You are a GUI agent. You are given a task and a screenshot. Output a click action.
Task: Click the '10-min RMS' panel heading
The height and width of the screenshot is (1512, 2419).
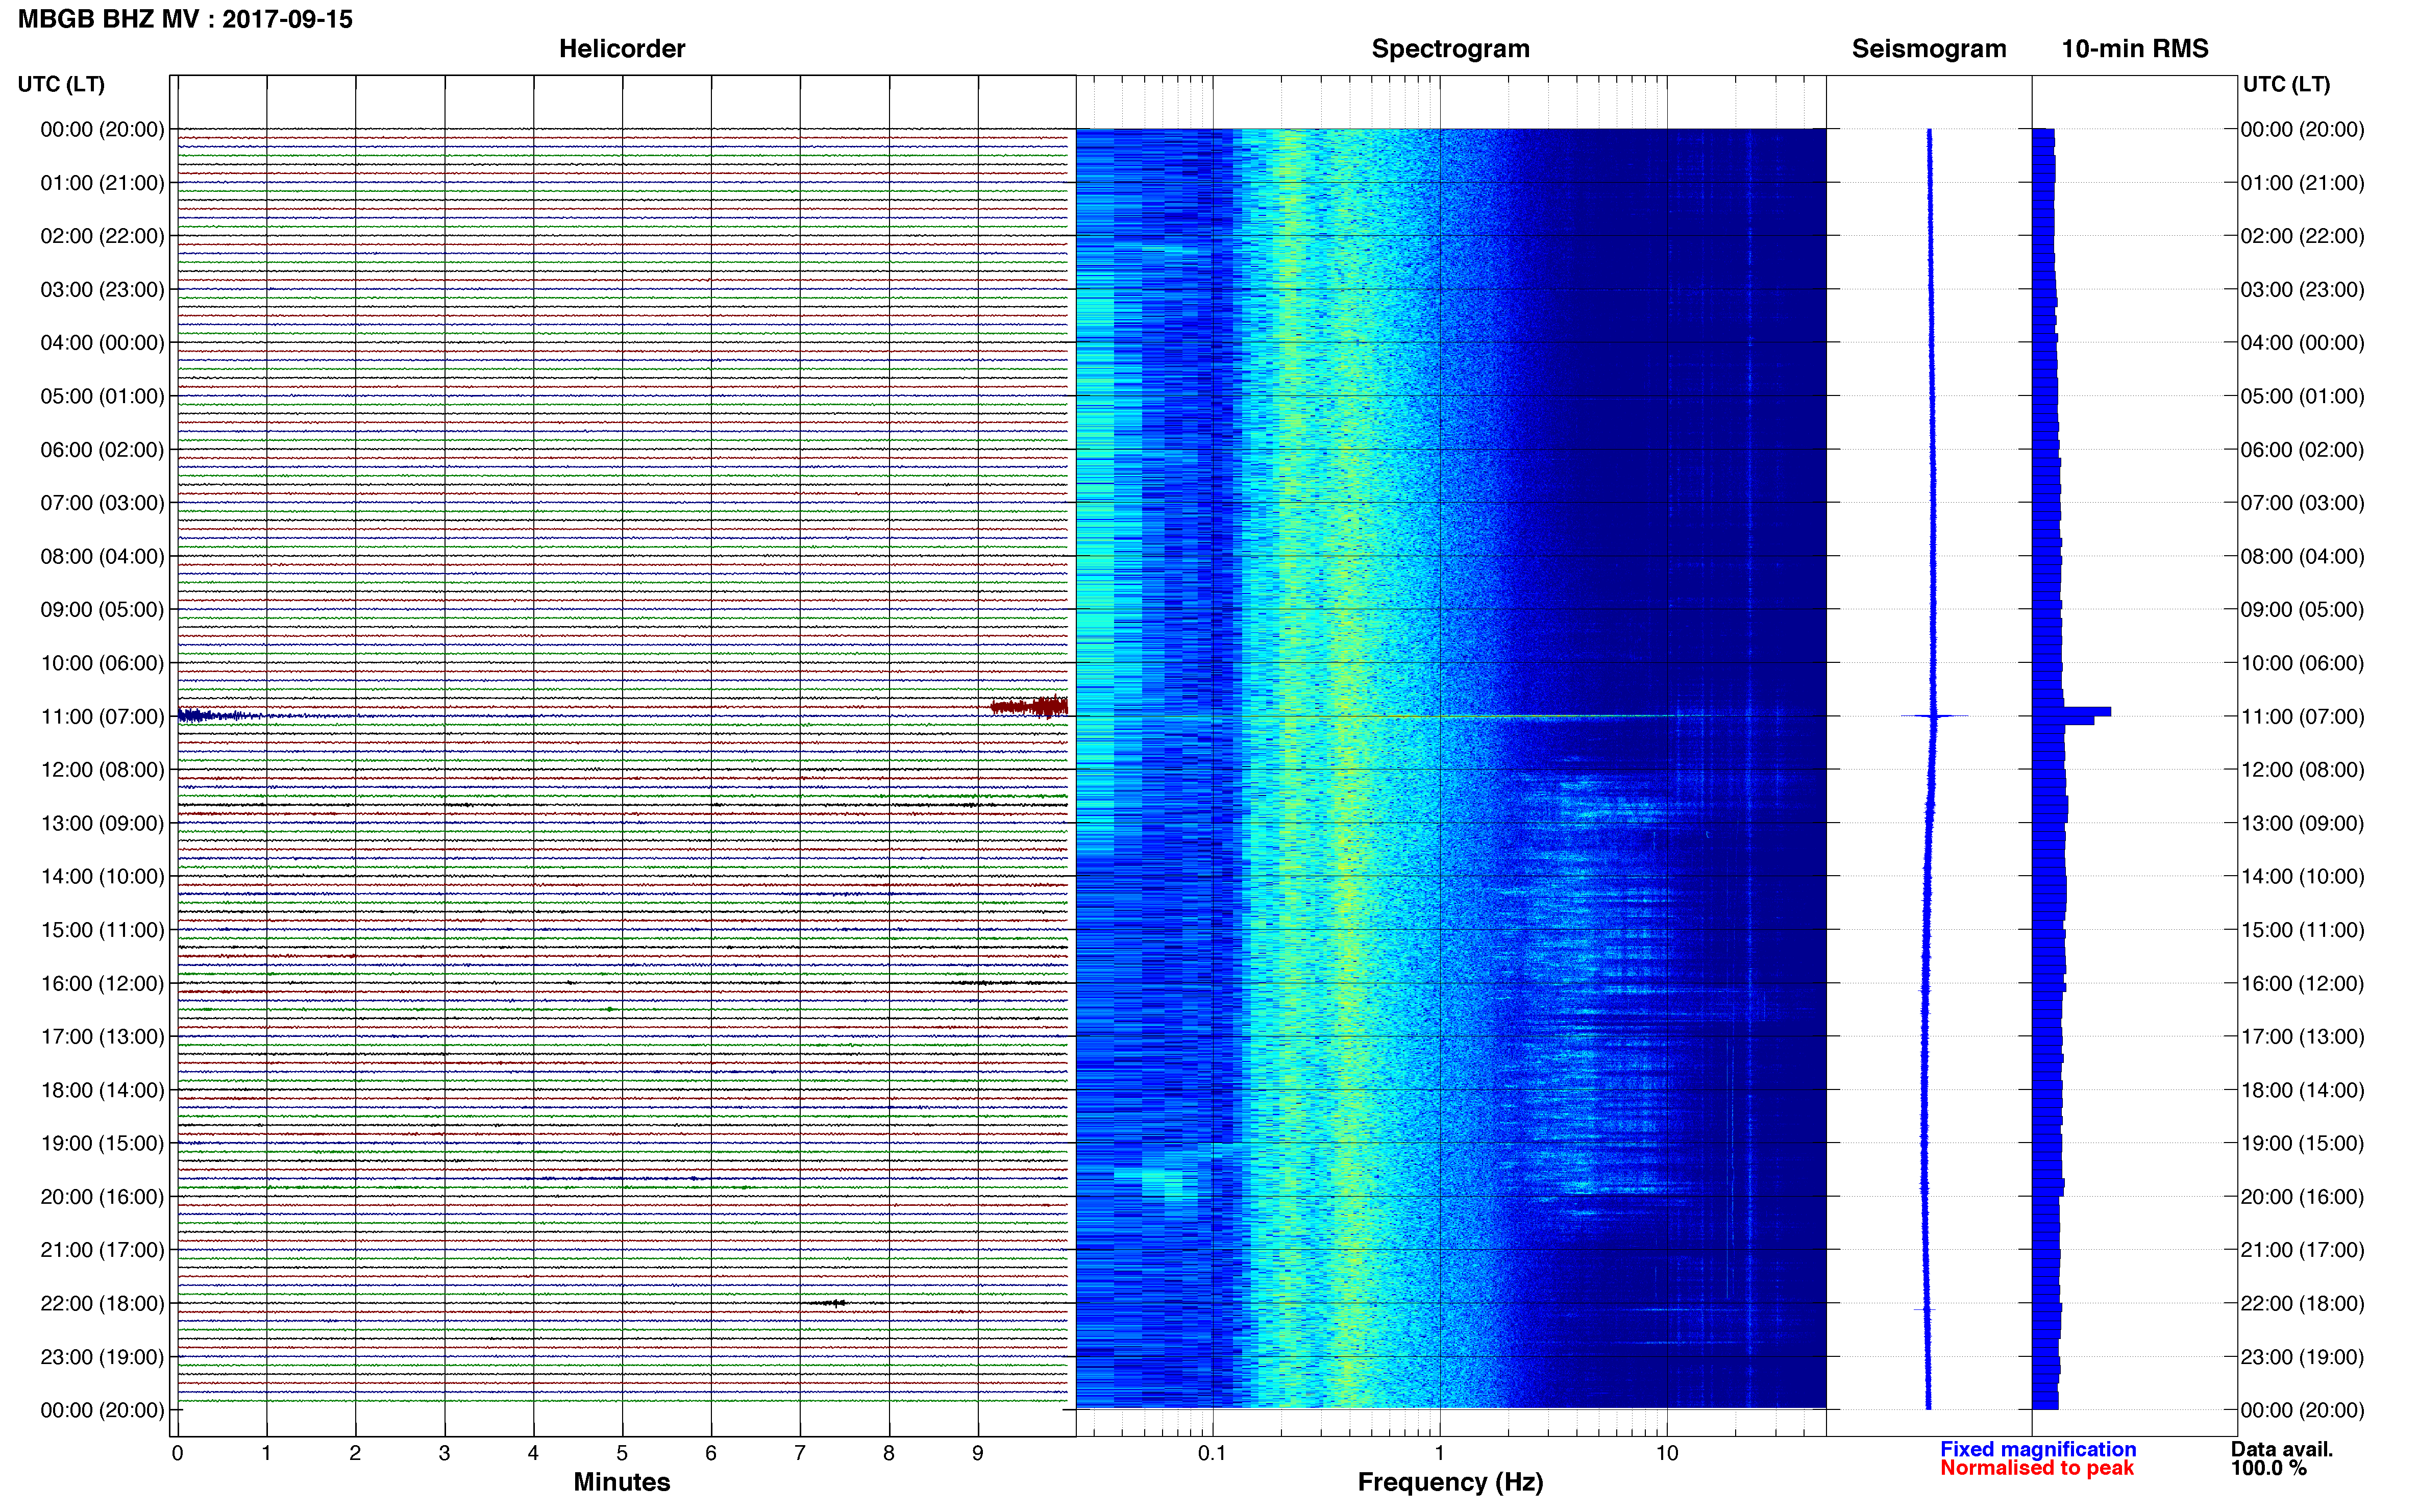2135,49
